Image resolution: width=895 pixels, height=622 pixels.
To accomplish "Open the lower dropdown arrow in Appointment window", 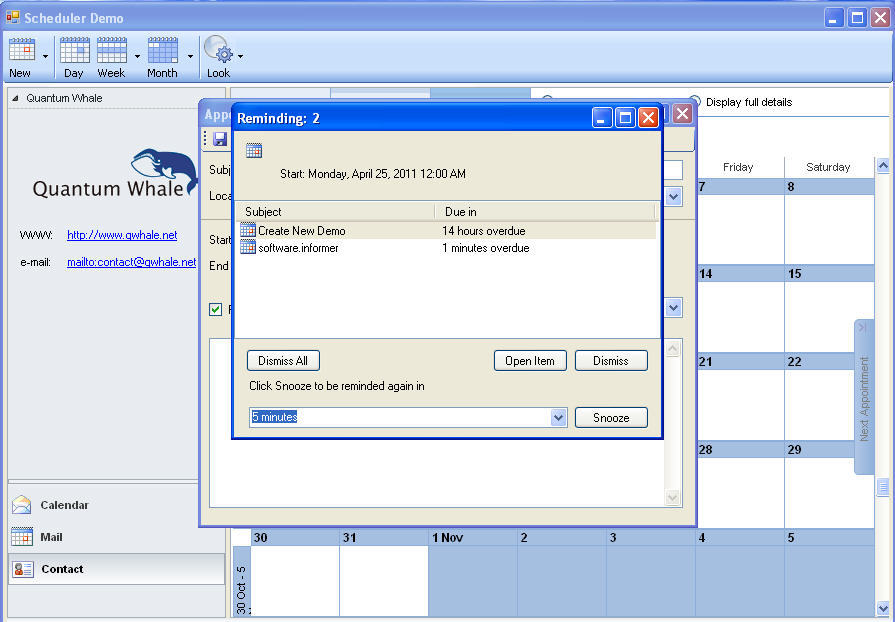I will 674,308.
